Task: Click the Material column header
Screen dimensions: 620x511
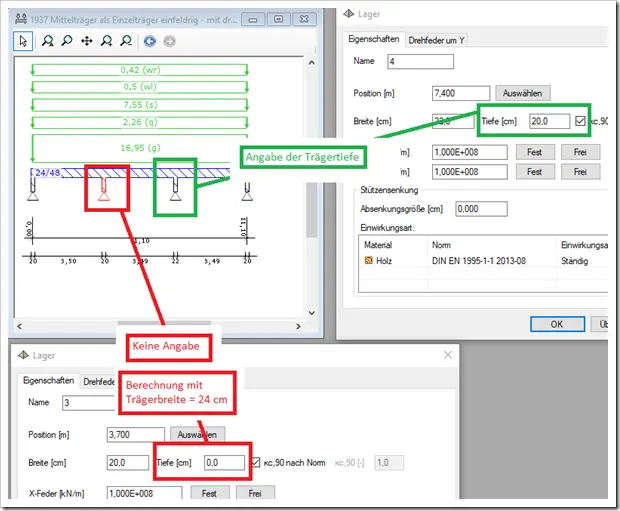Action: pos(378,245)
